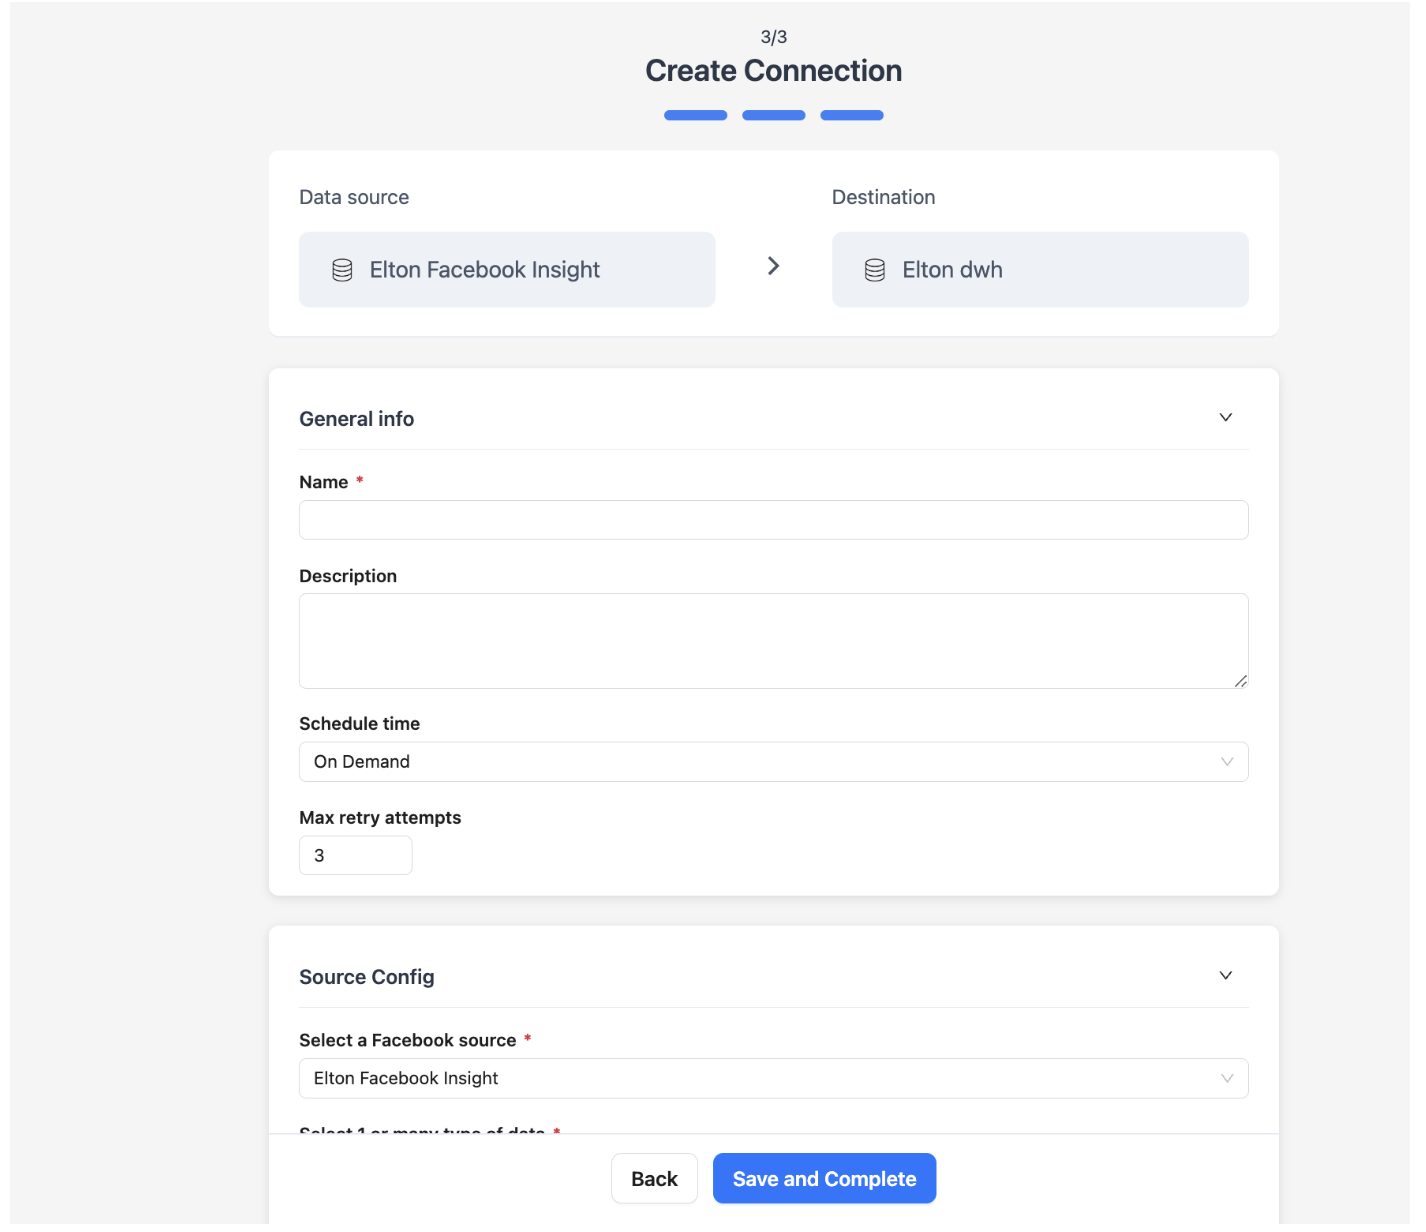
Task: Click the Source Config section heading
Action: pos(367,977)
